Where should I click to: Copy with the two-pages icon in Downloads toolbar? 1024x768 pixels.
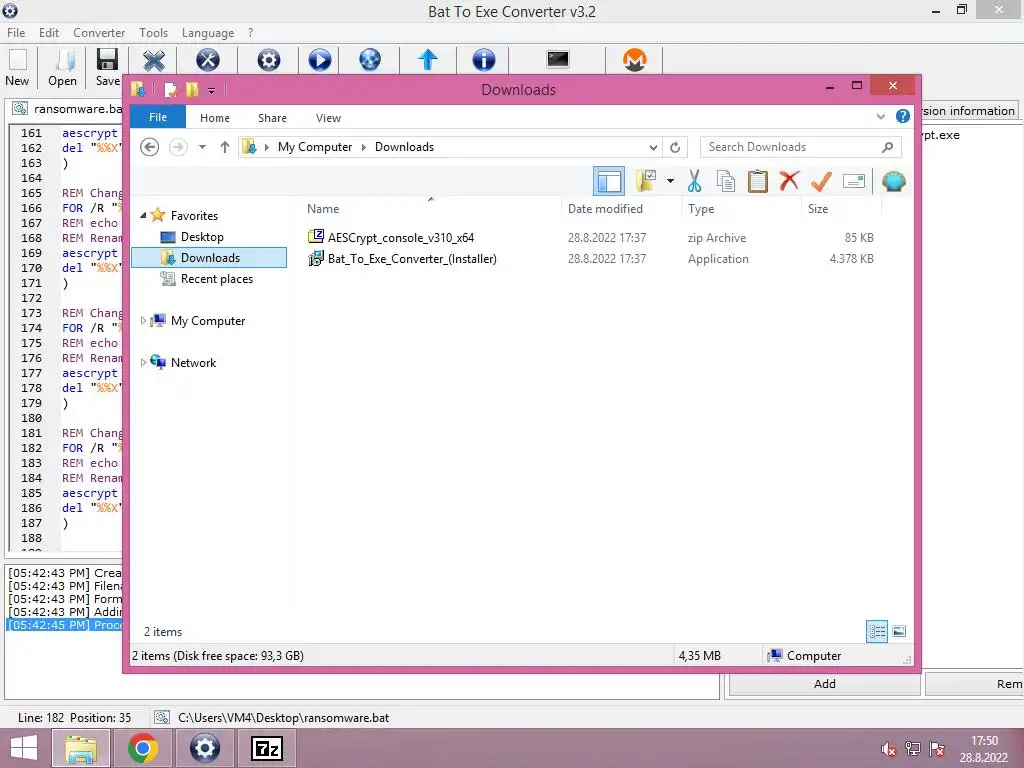coord(726,181)
